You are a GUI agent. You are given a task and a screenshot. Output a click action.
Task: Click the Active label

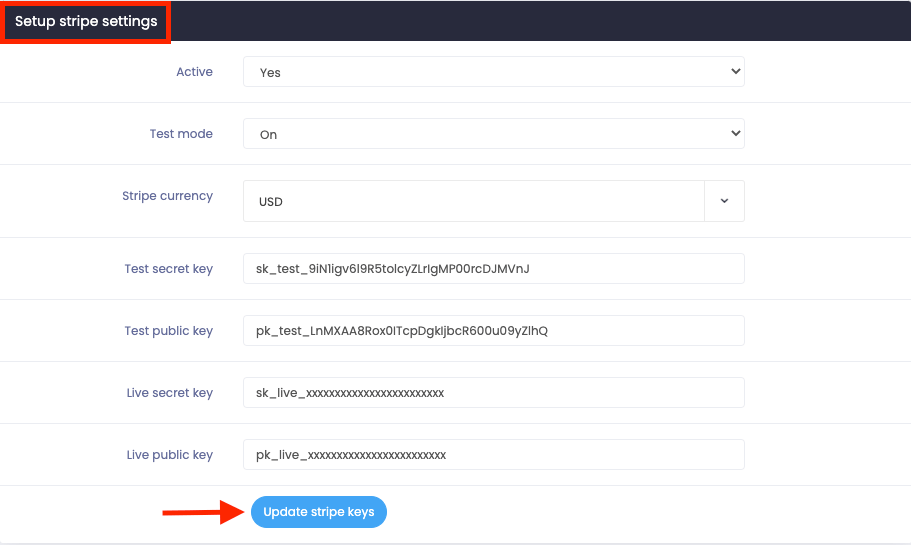point(195,71)
